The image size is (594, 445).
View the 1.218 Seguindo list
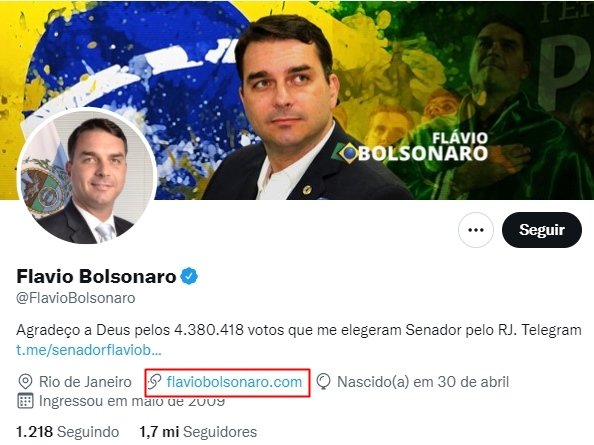(67, 432)
